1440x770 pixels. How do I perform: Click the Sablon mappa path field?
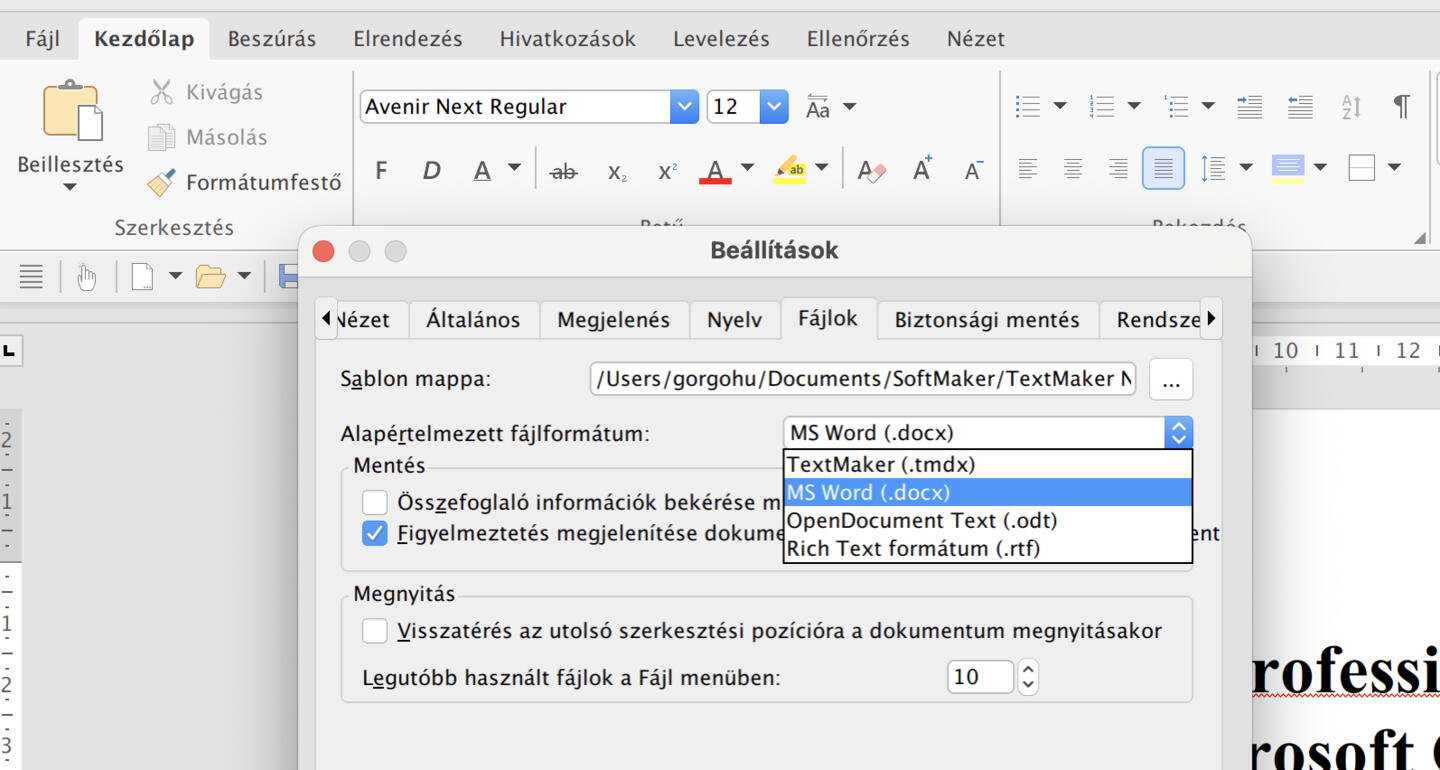[863, 379]
